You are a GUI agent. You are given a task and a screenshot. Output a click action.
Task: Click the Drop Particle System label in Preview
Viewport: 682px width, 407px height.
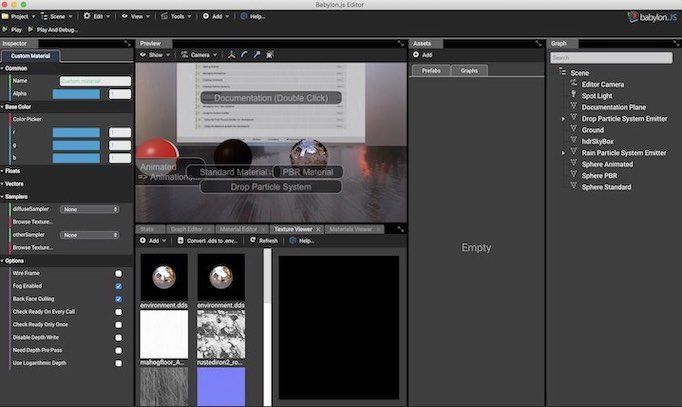point(271,187)
